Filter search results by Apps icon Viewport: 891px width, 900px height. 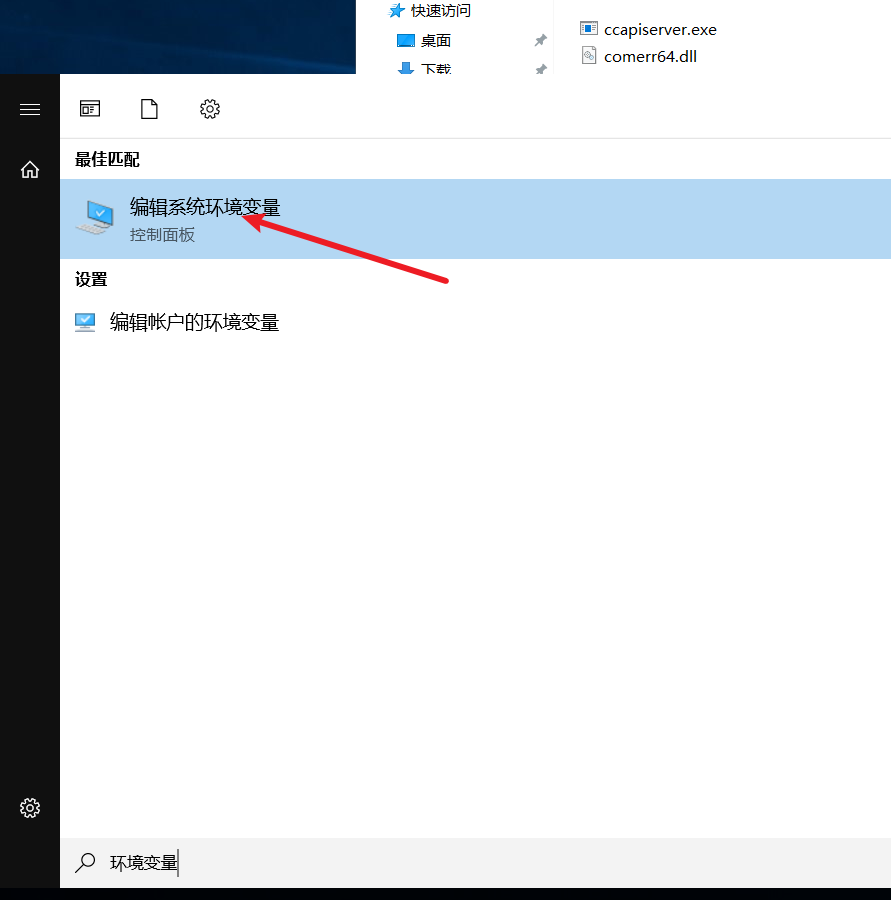pyautogui.click(x=90, y=109)
